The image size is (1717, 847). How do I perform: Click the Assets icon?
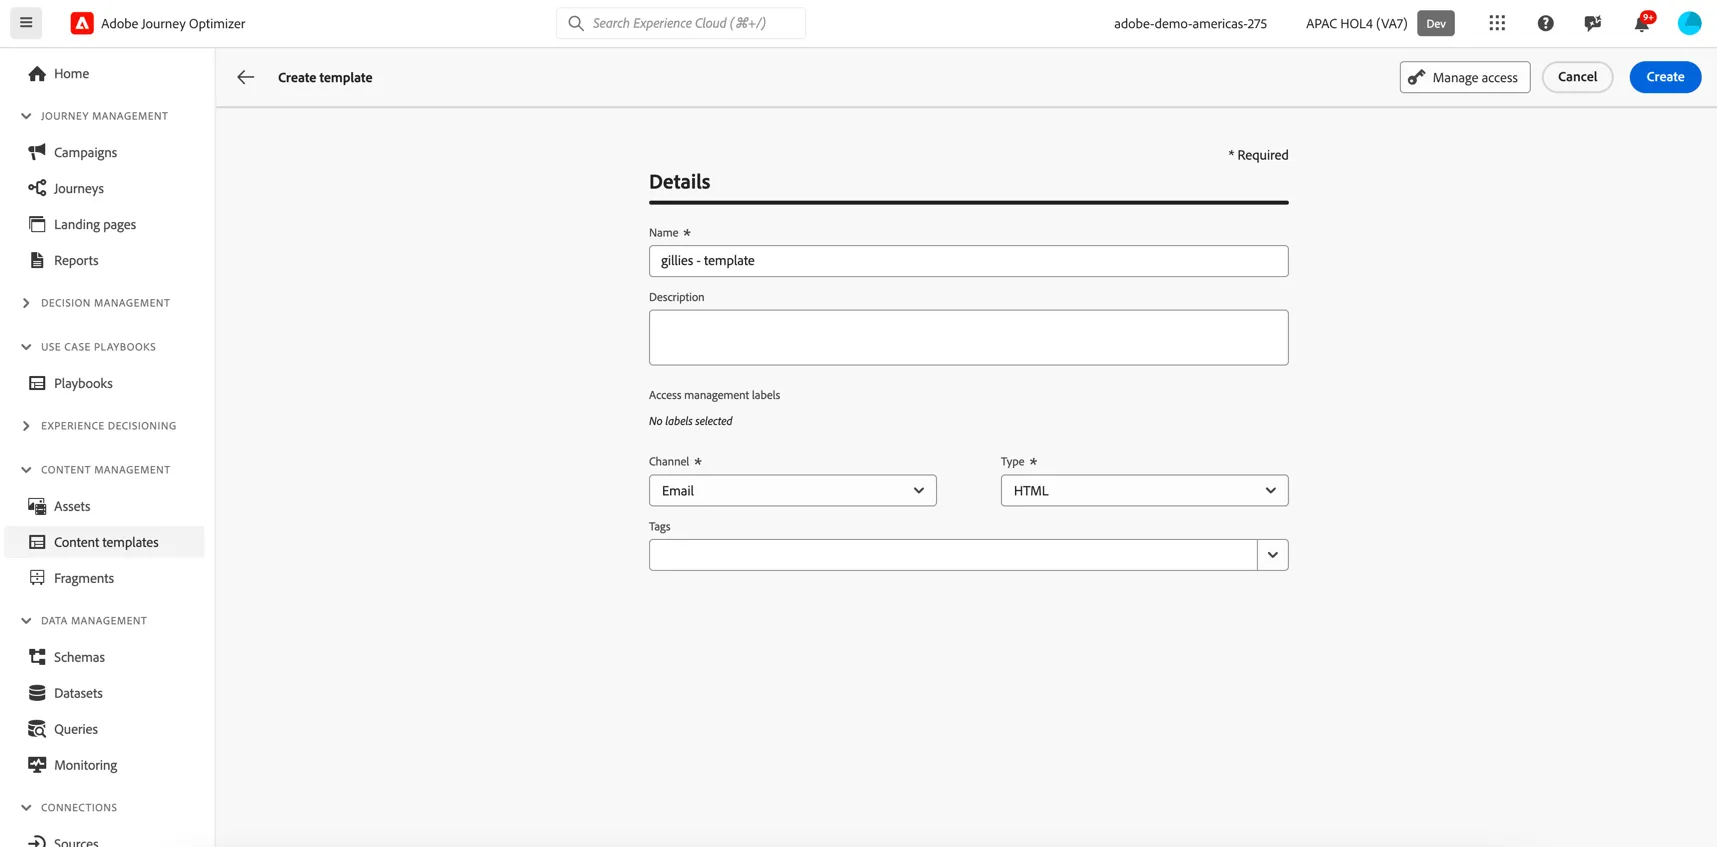tap(37, 506)
